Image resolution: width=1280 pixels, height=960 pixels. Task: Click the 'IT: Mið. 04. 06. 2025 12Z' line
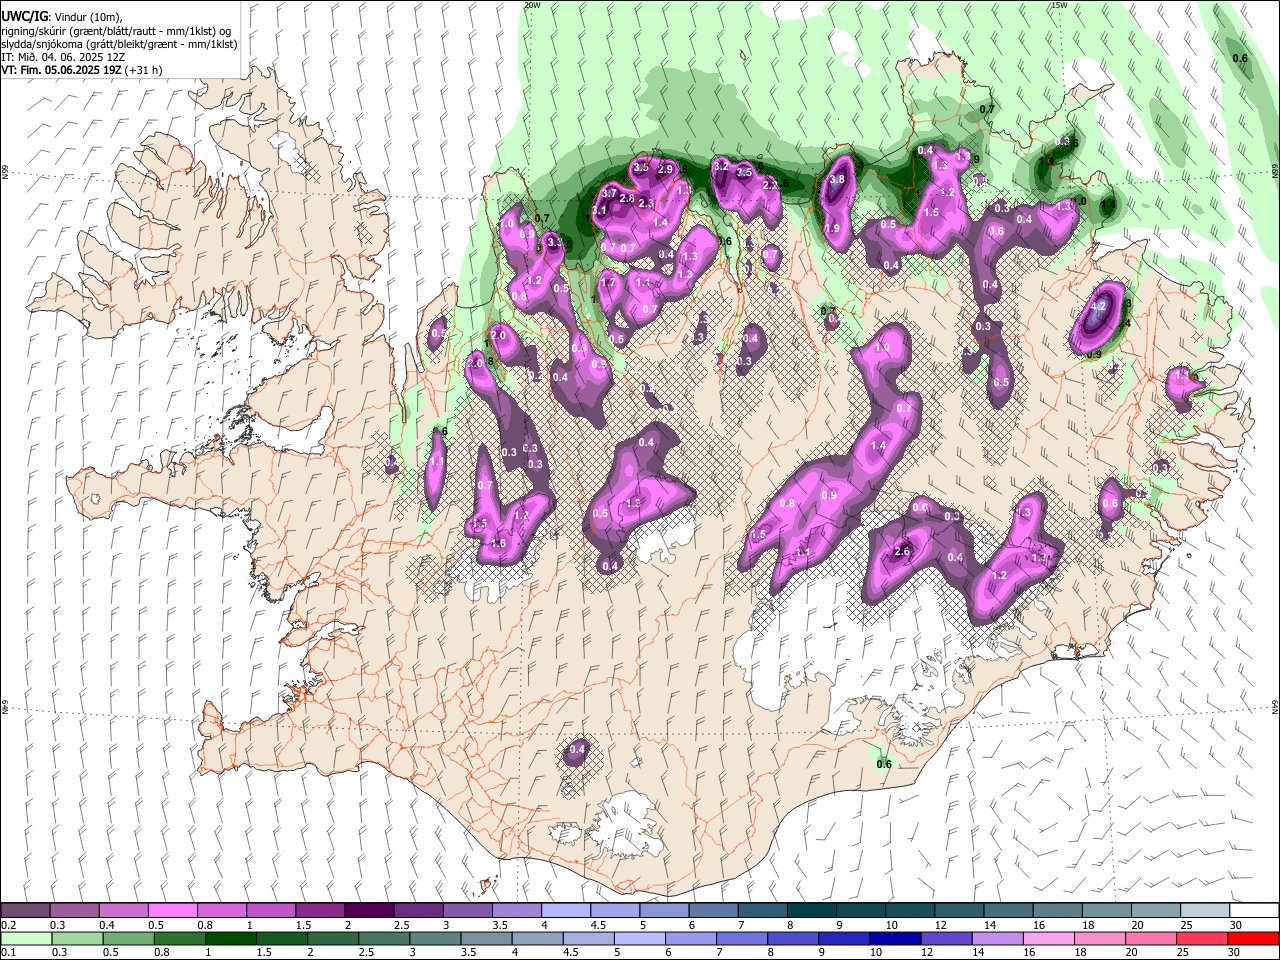pyautogui.click(x=63, y=57)
